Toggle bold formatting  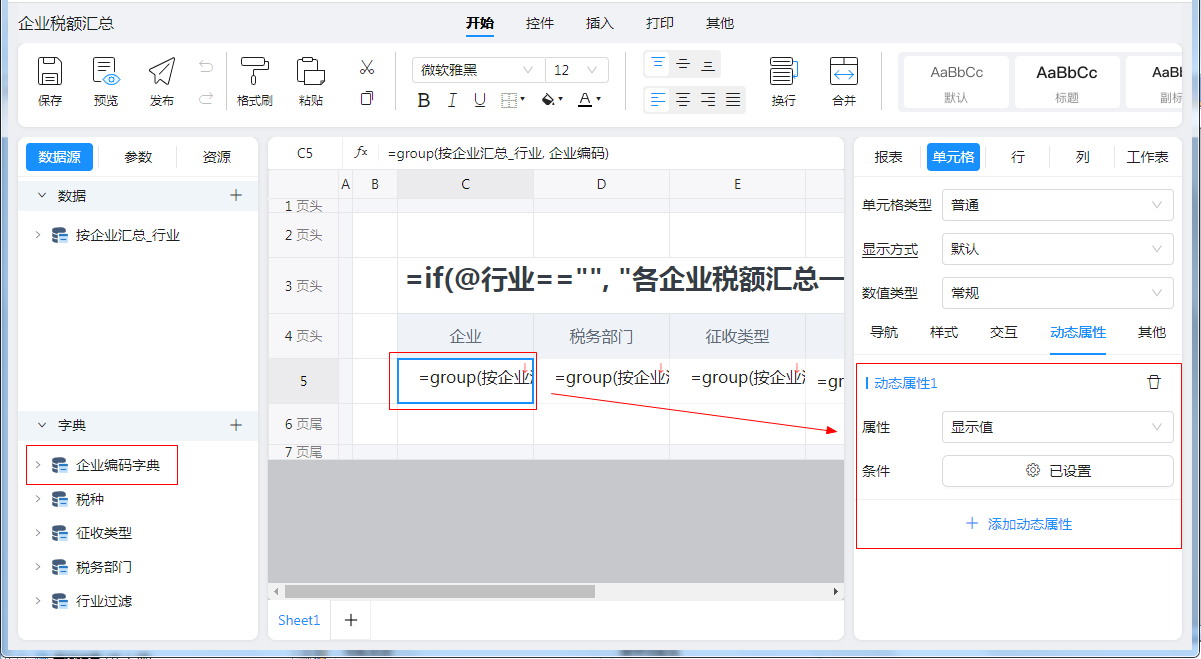[424, 100]
